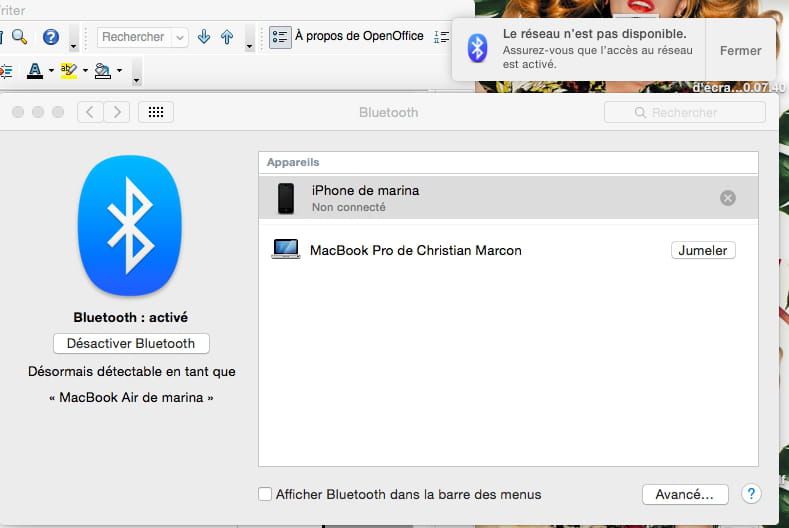Apply background color paint bucket icon

(x=103, y=70)
